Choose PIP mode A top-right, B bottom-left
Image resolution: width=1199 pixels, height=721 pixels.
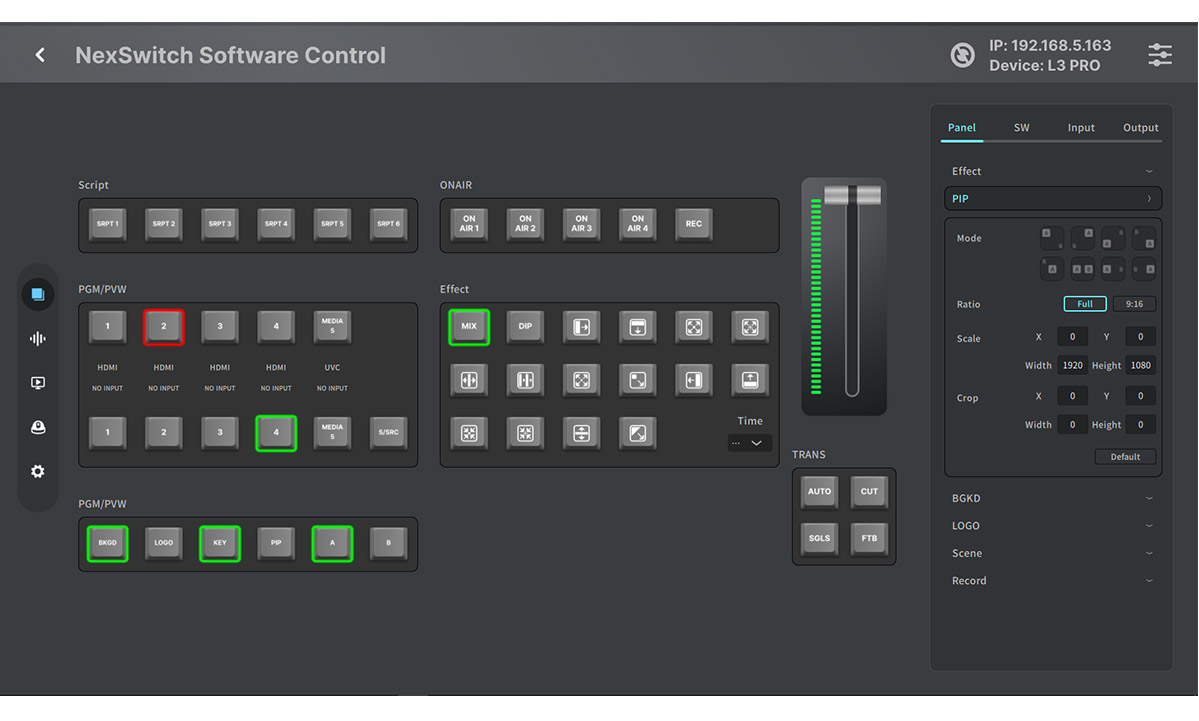coord(1082,238)
